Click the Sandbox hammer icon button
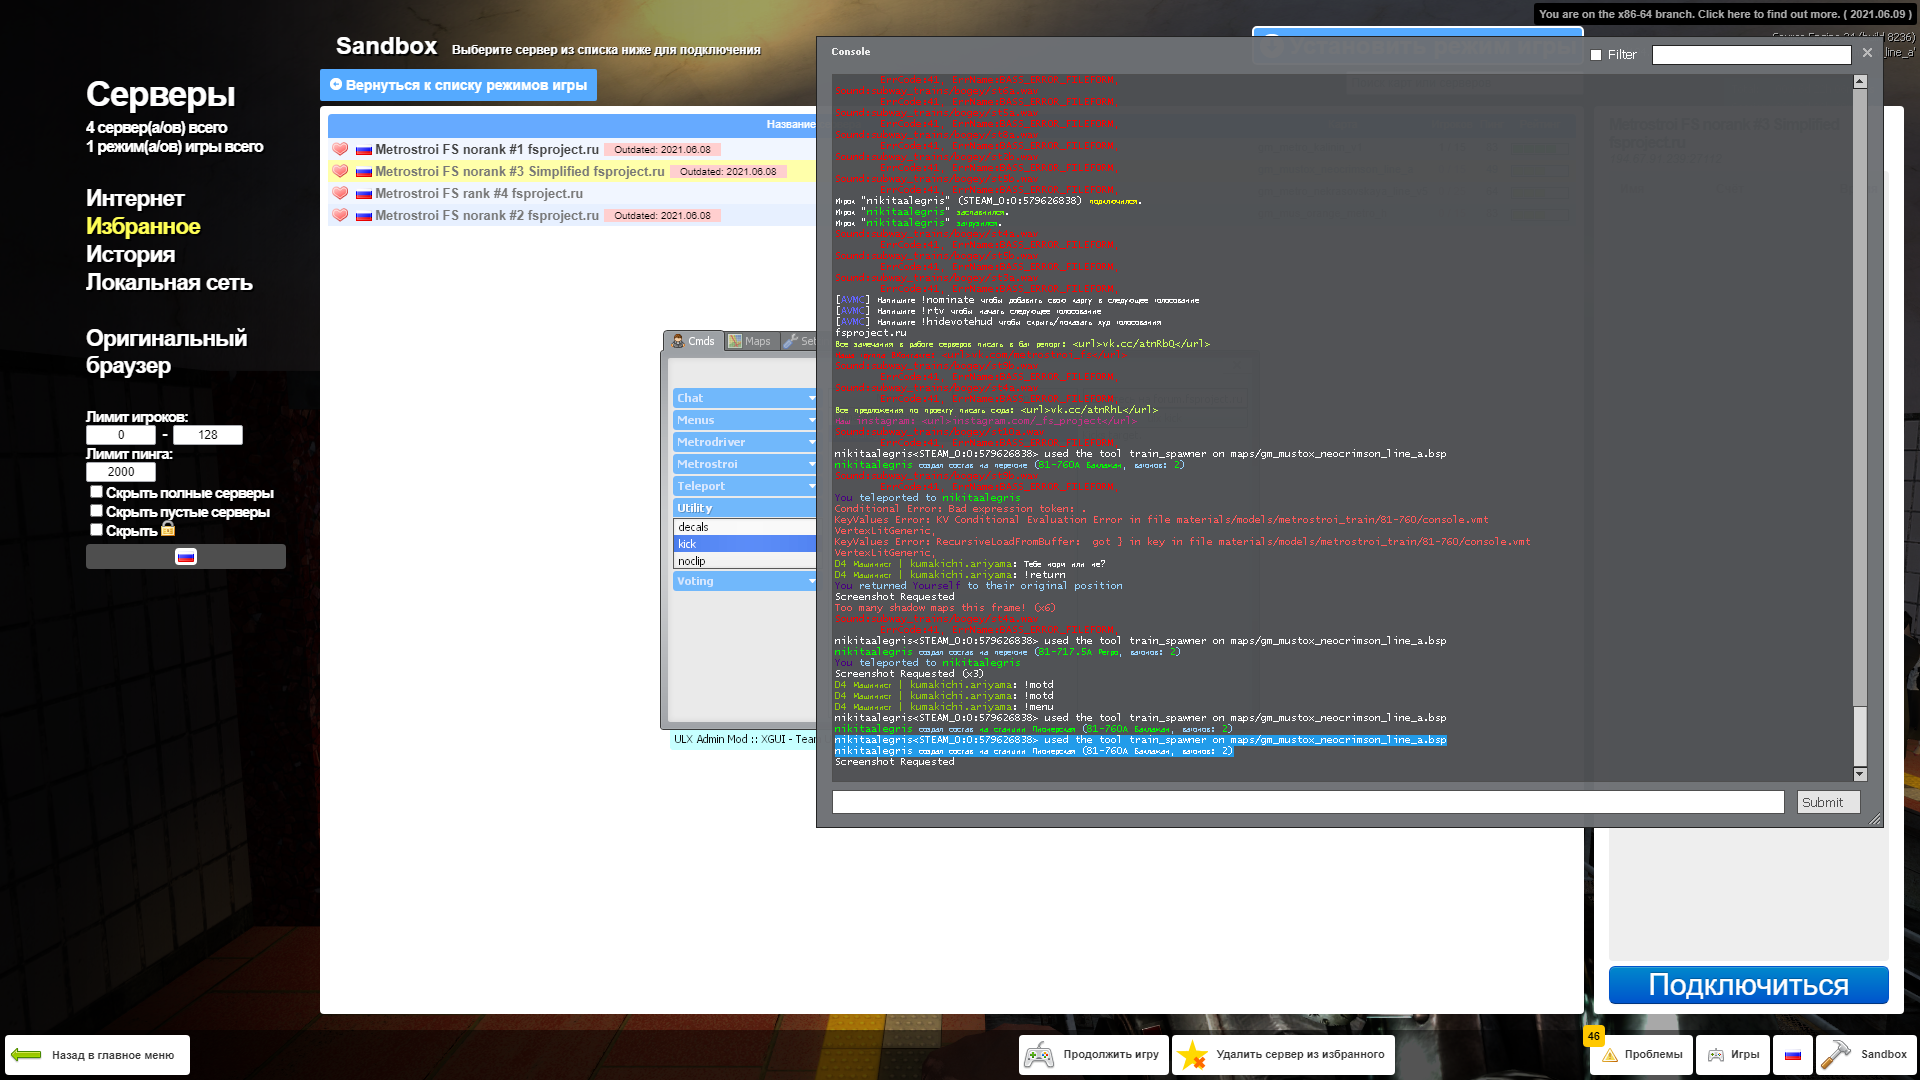The height and width of the screenshot is (1080, 1920). click(x=1865, y=1055)
